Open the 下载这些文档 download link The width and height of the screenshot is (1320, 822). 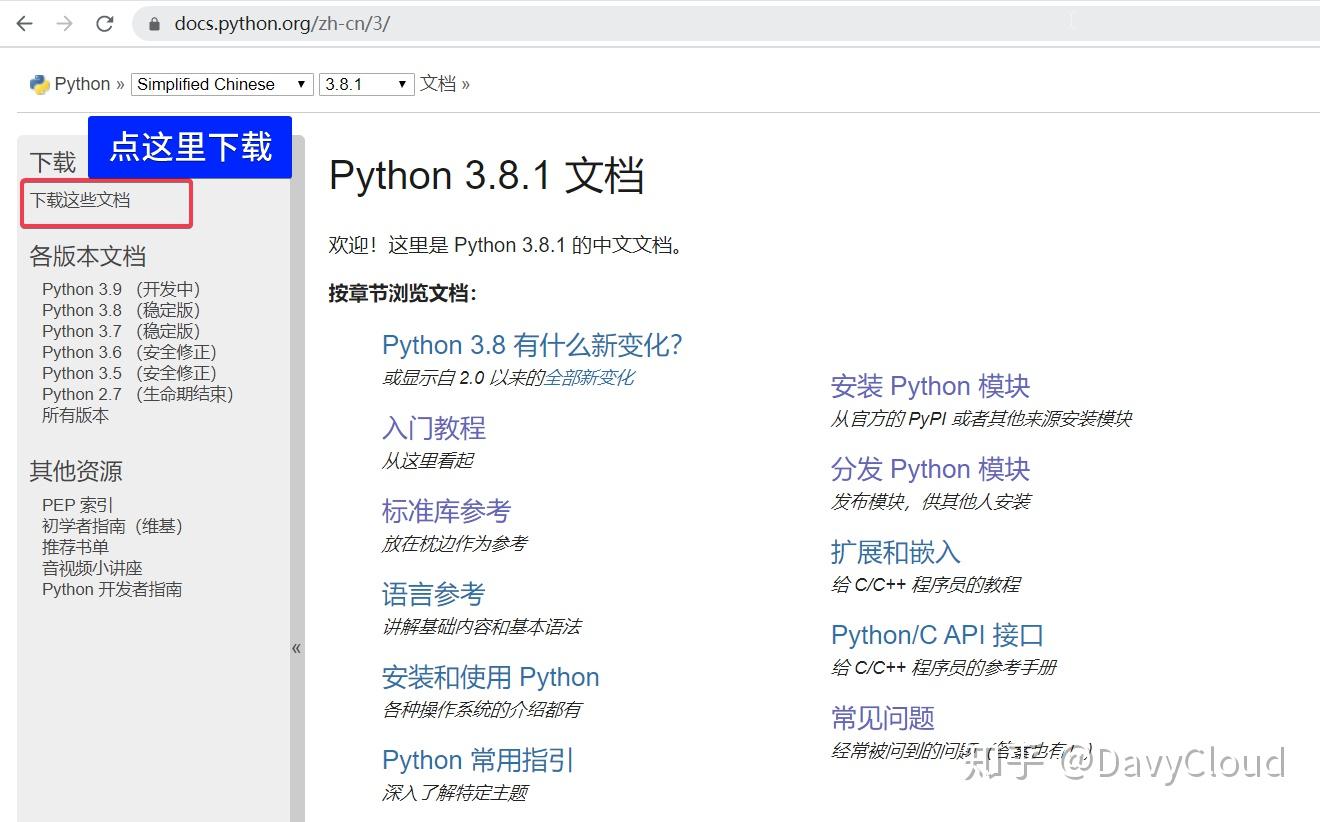pyautogui.click(x=80, y=200)
